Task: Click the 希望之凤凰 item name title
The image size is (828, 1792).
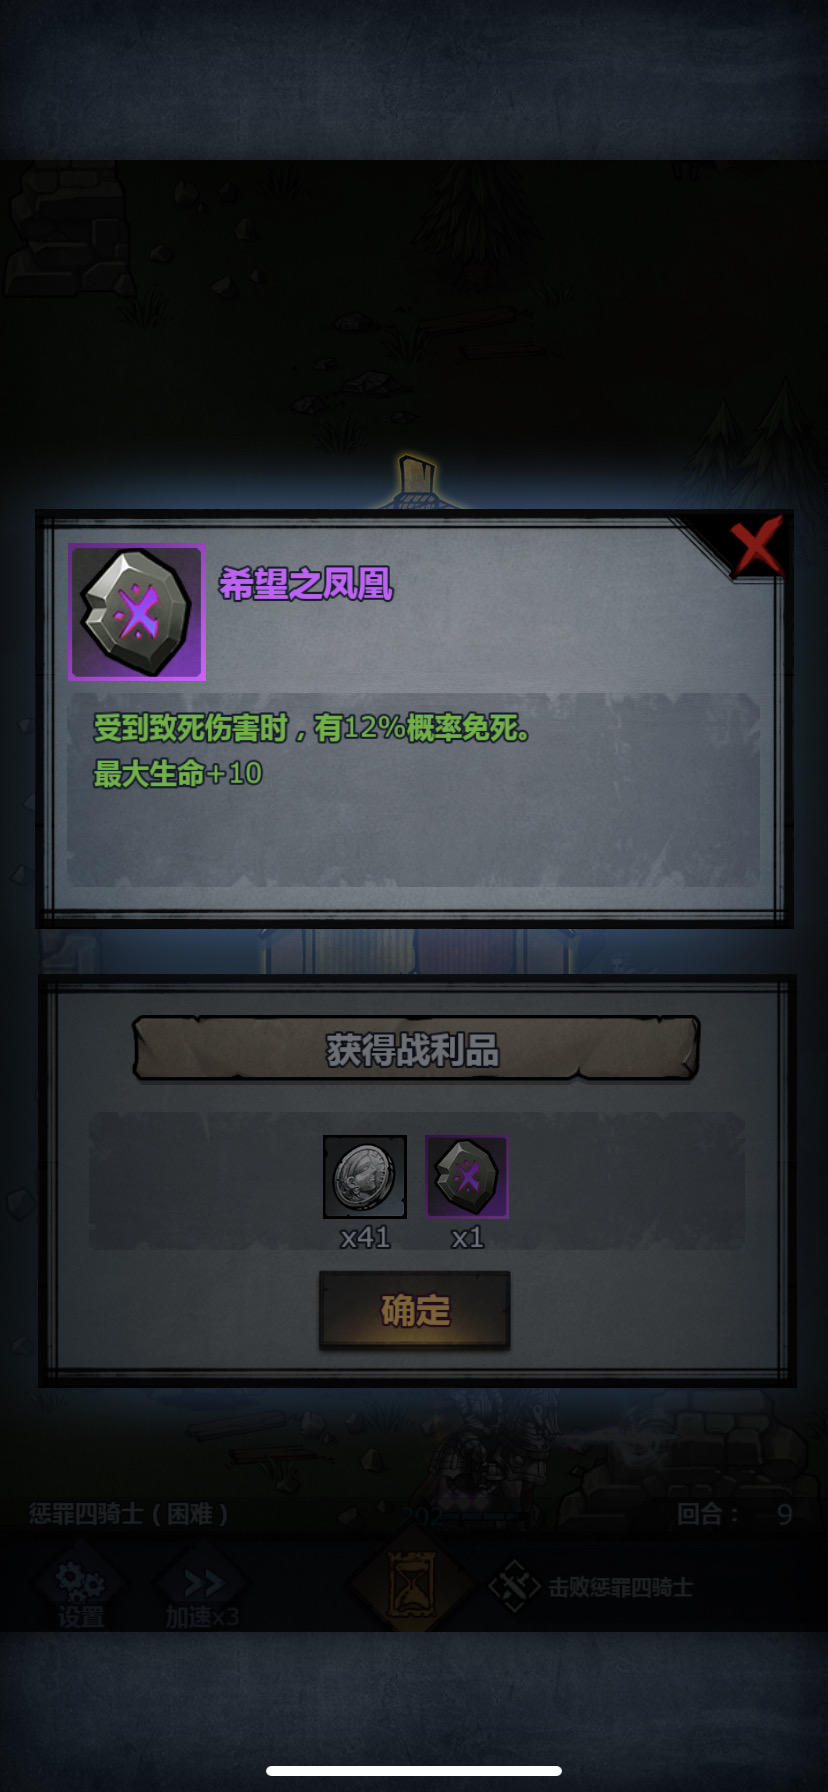Action: coord(306,584)
